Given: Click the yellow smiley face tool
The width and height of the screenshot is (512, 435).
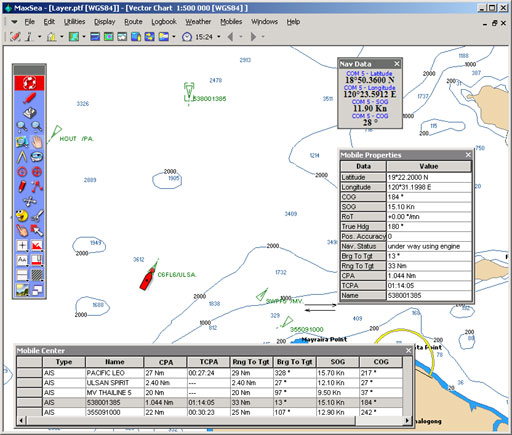Looking at the screenshot, I should pyautogui.click(x=22, y=216).
